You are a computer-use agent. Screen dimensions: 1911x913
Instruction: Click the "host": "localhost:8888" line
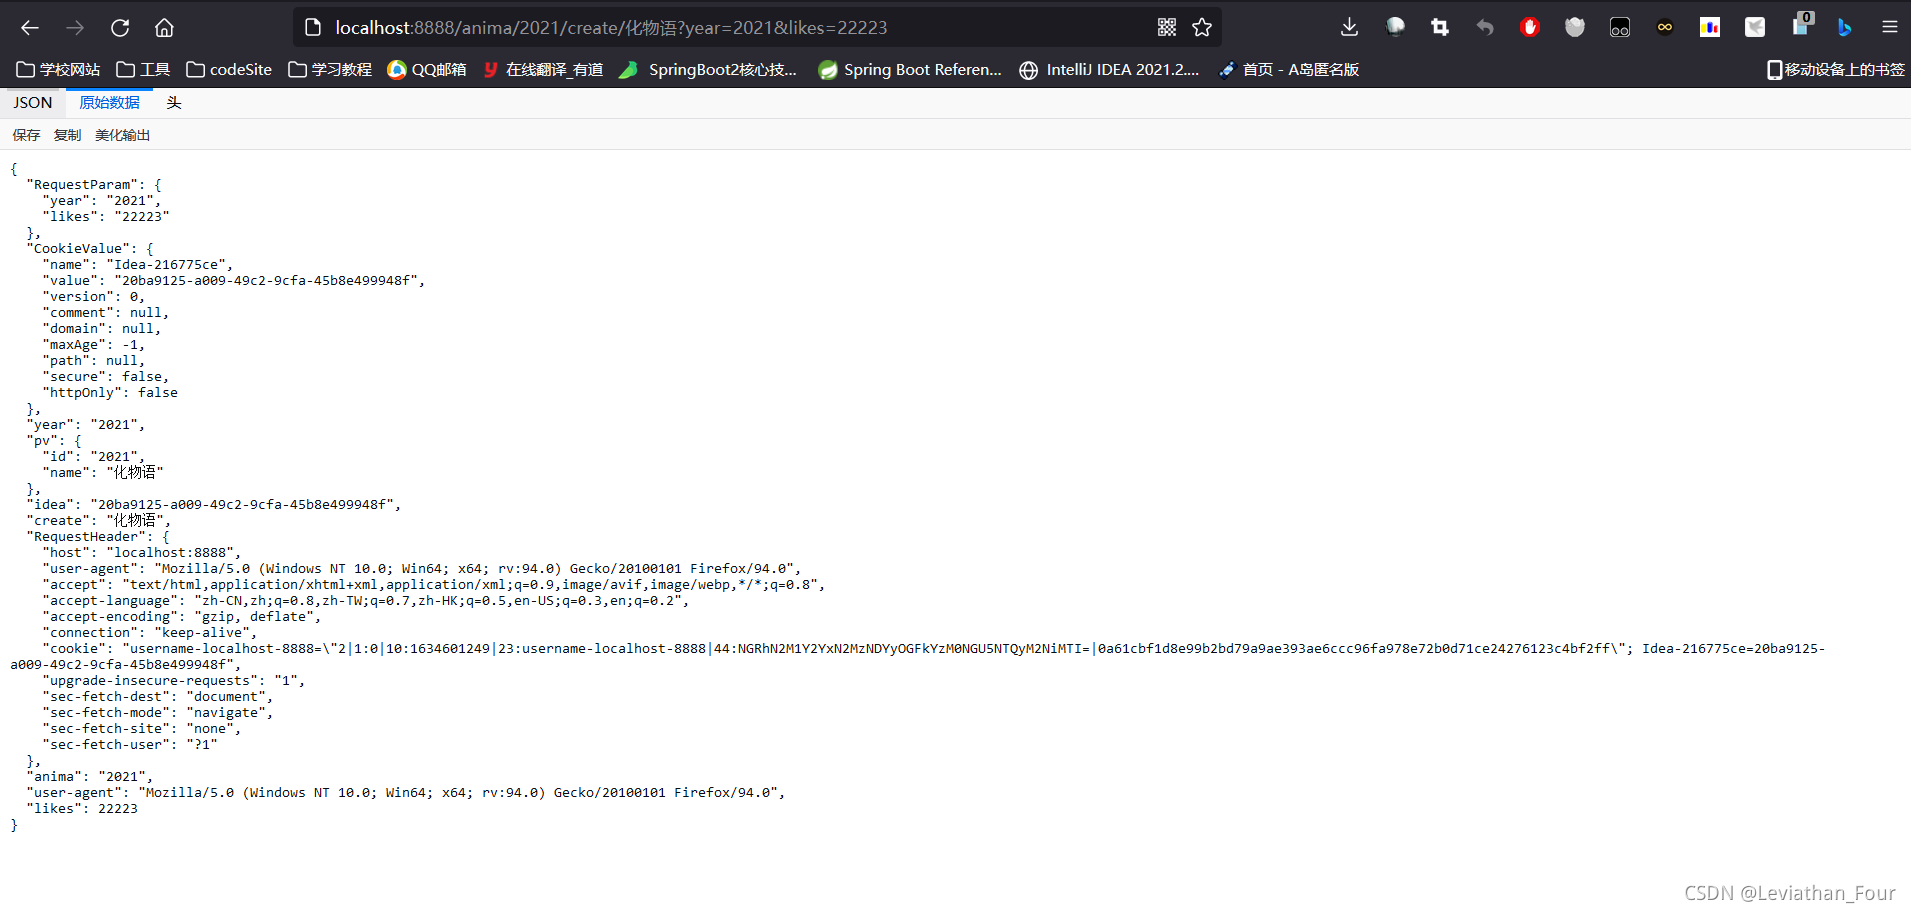(x=142, y=553)
